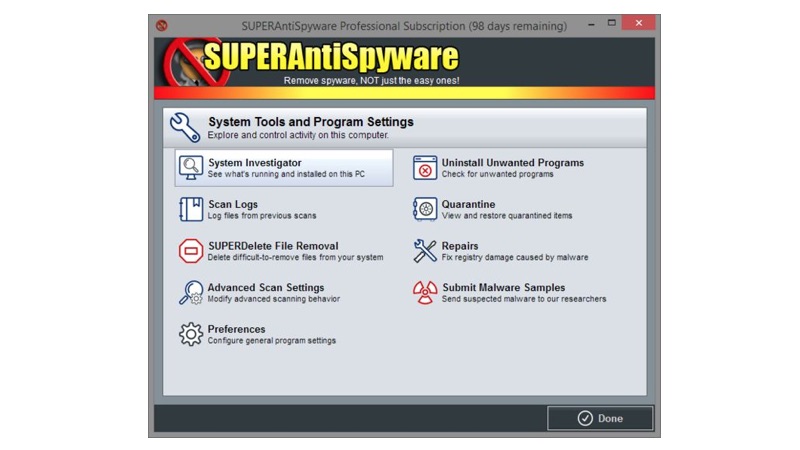Click 'View and restore quarantined items' text
Image resolution: width=800 pixels, height=450 pixels.
[507, 216]
